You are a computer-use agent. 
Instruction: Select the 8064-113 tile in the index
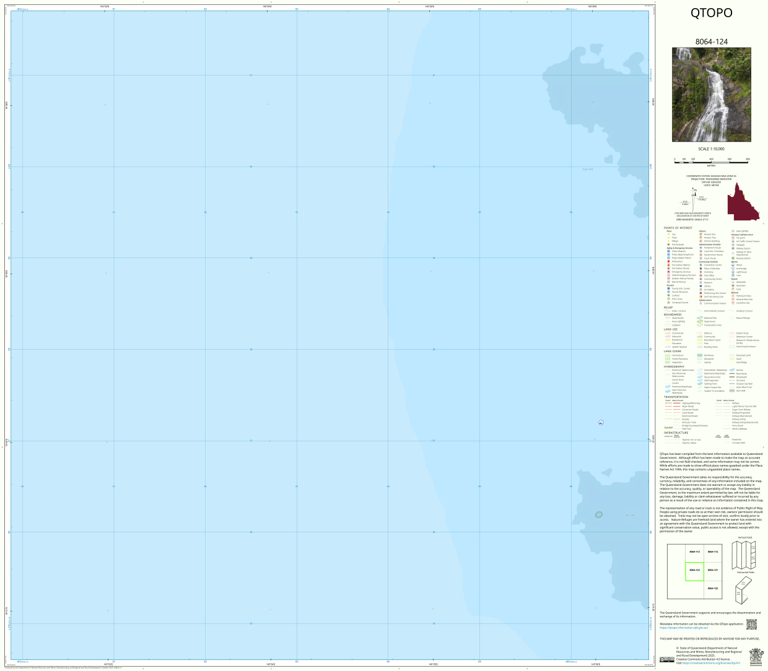pos(695,553)
